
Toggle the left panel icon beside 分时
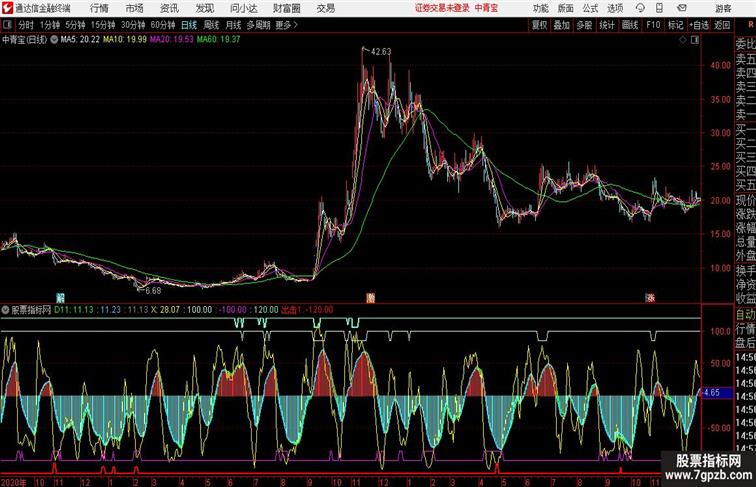(7, 25)
